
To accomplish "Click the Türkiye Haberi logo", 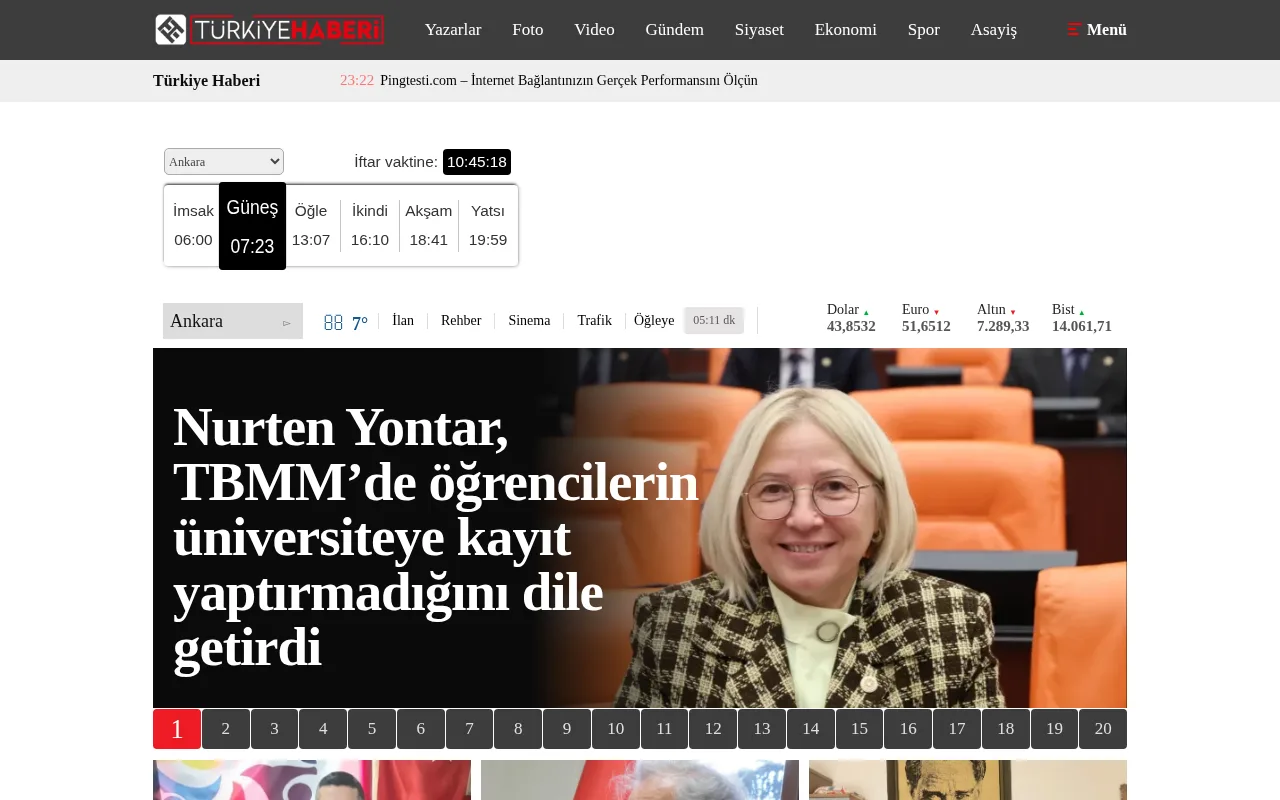I will tap(269, 29).
